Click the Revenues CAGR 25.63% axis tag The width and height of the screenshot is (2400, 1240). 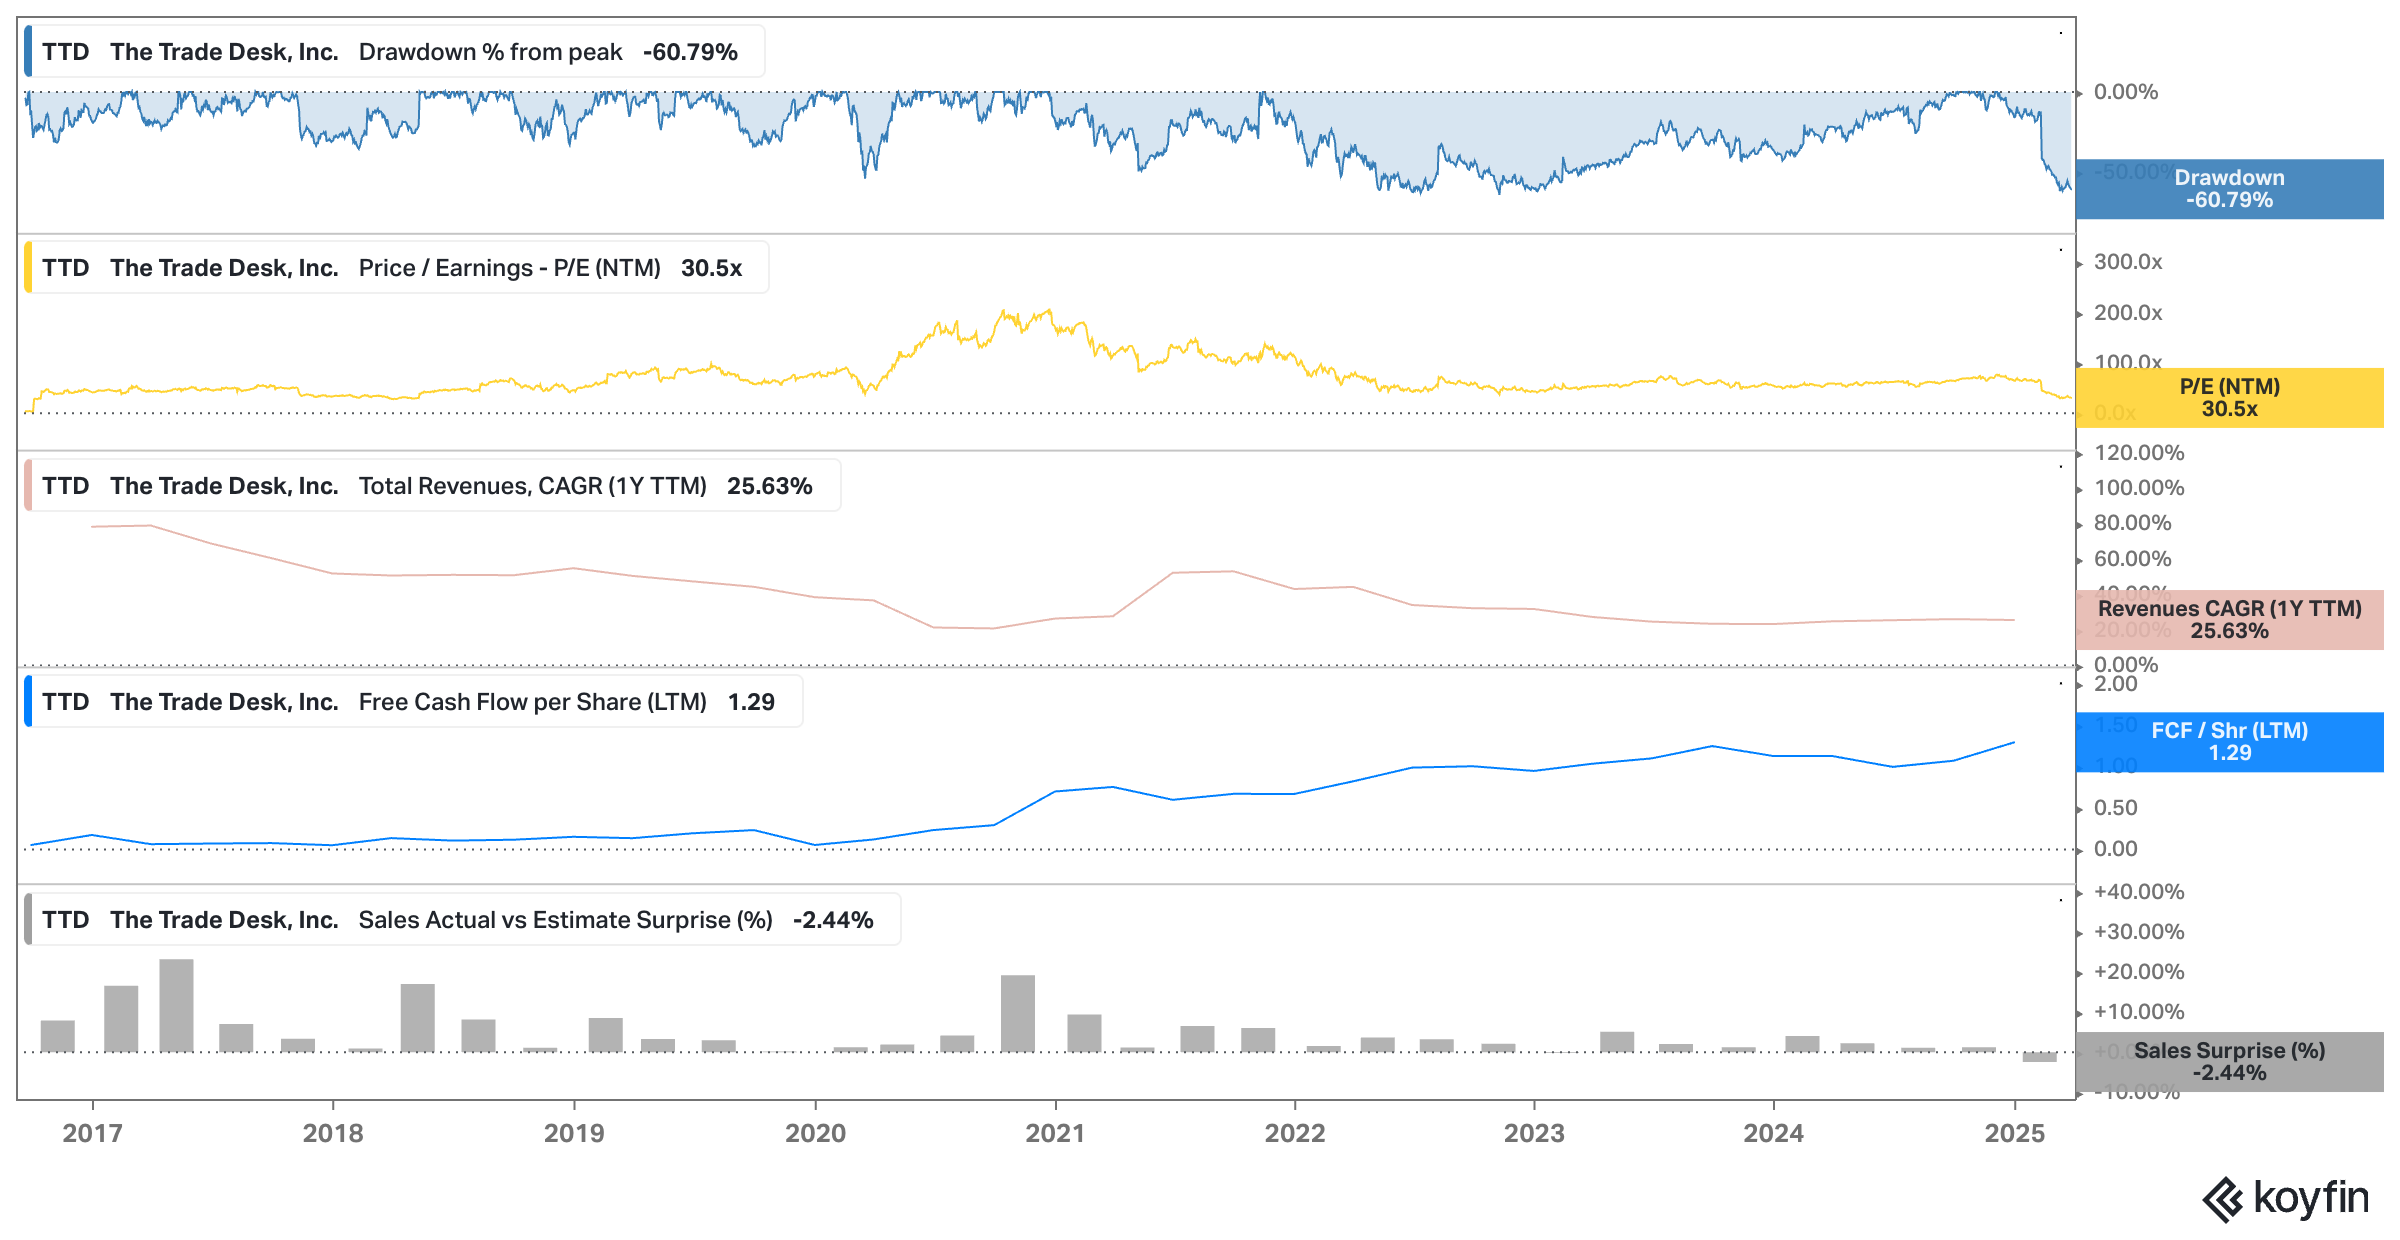pyautogui.click(x=2230, y=620)
